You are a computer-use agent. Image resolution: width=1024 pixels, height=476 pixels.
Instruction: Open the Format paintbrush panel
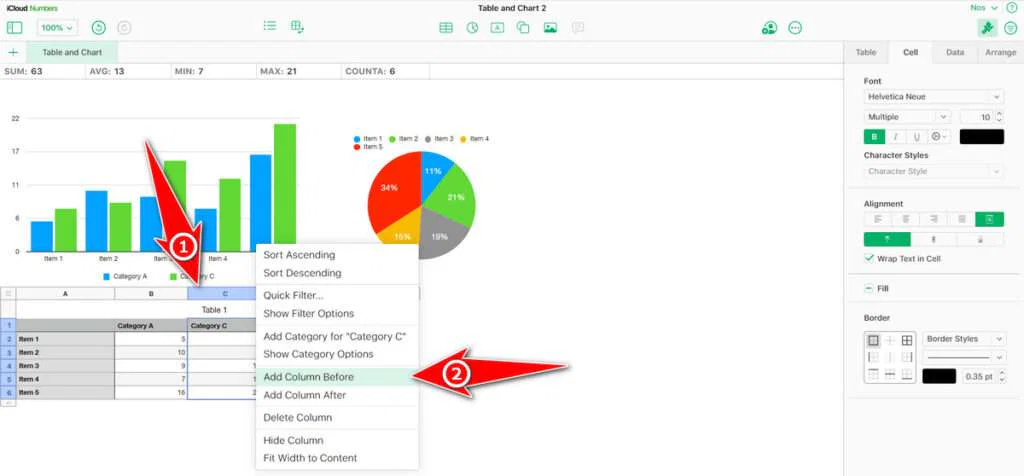986,28
